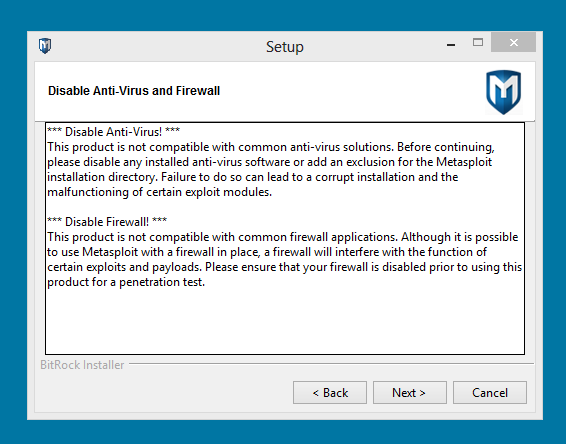Click the BitRock Installer label

click(x=82, y=365)
